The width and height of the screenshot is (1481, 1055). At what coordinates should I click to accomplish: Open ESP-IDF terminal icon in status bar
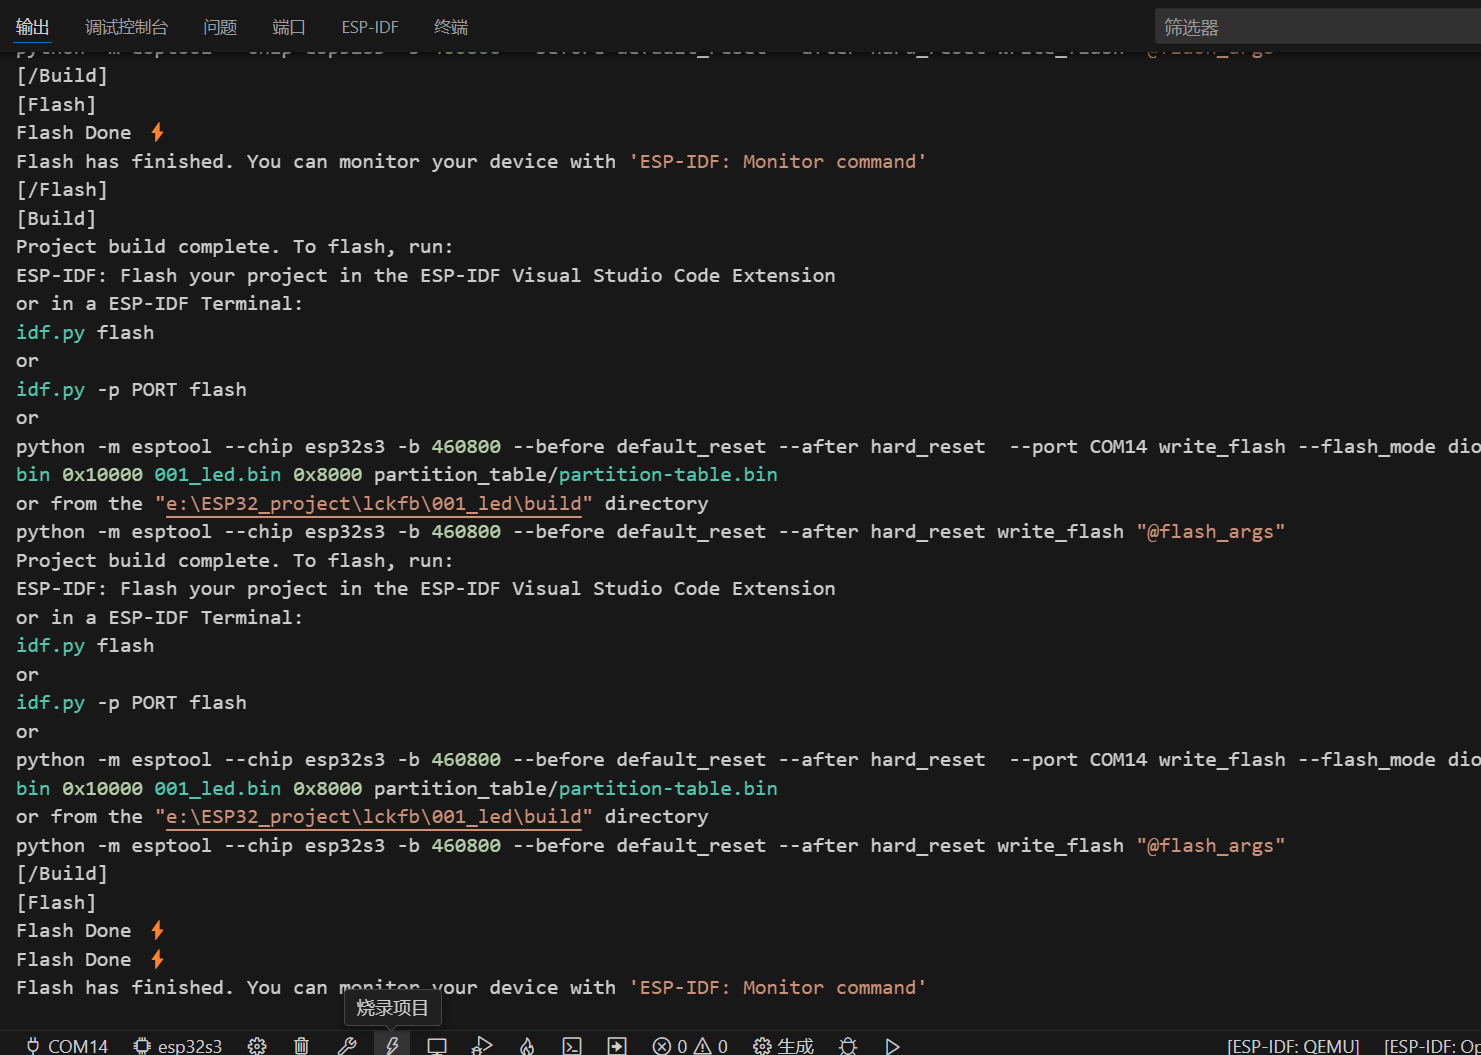pyautogui.click(x=572, y=1045)
